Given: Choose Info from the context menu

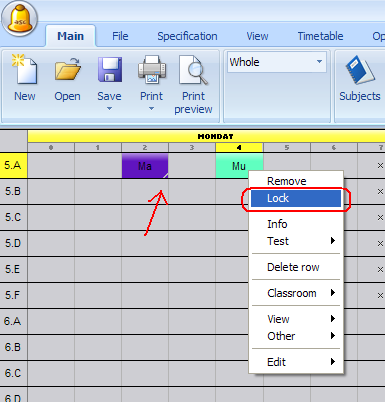Looking at the screenshot, I should coord(296,224).
